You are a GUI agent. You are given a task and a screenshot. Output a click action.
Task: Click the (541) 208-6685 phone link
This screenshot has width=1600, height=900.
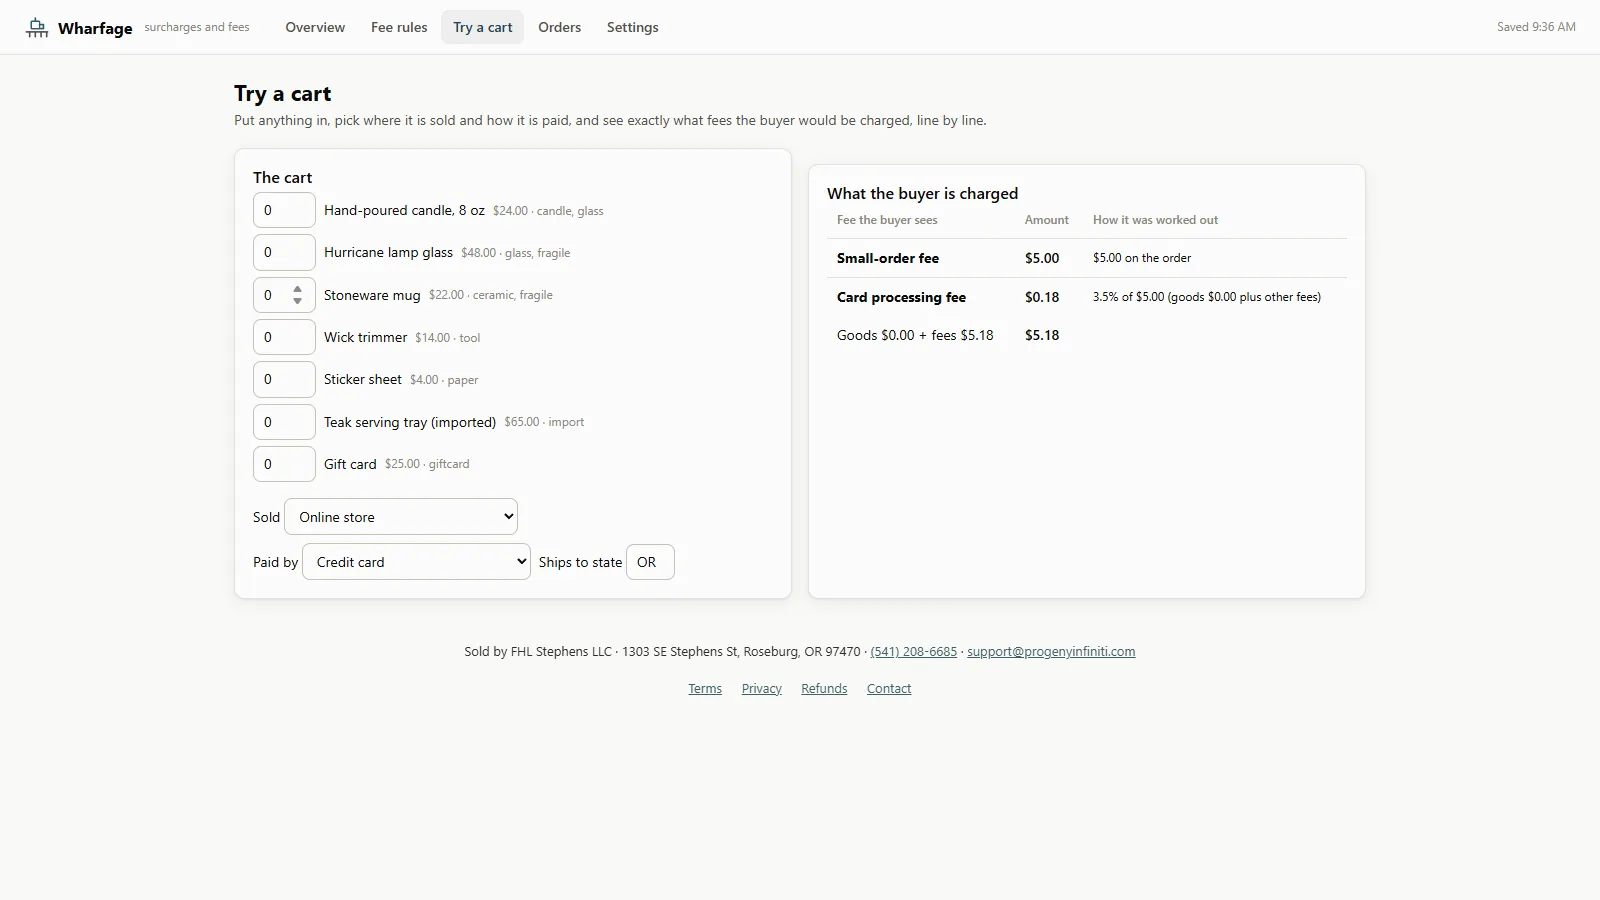pyautogui.click(x=913, y=652)
